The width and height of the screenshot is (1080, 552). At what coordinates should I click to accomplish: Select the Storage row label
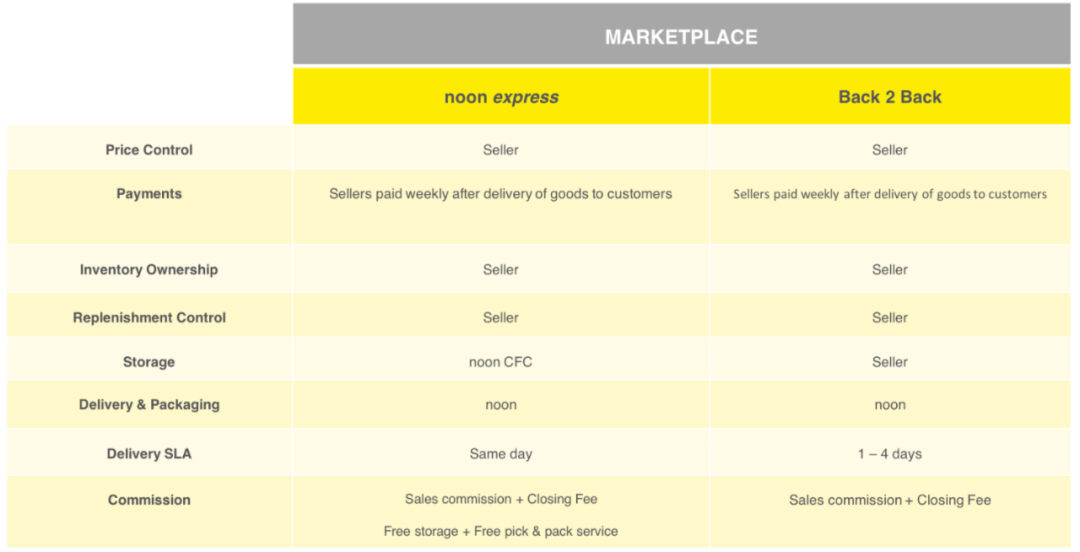coord(149,362)
